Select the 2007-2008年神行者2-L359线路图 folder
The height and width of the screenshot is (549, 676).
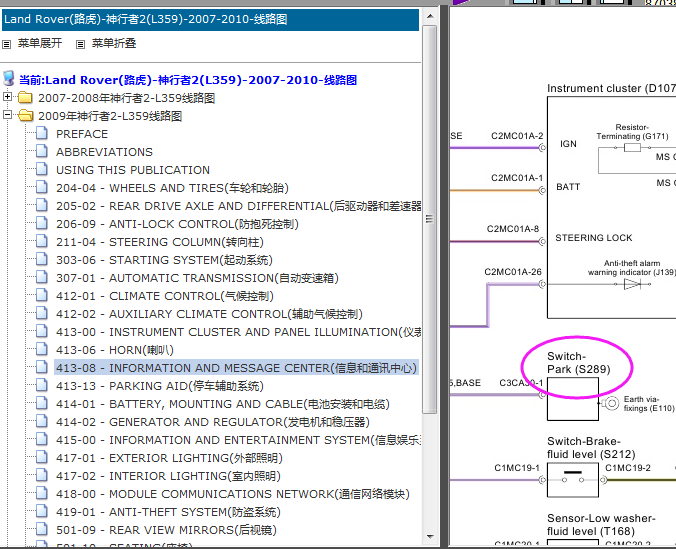[x=126, y=98]
